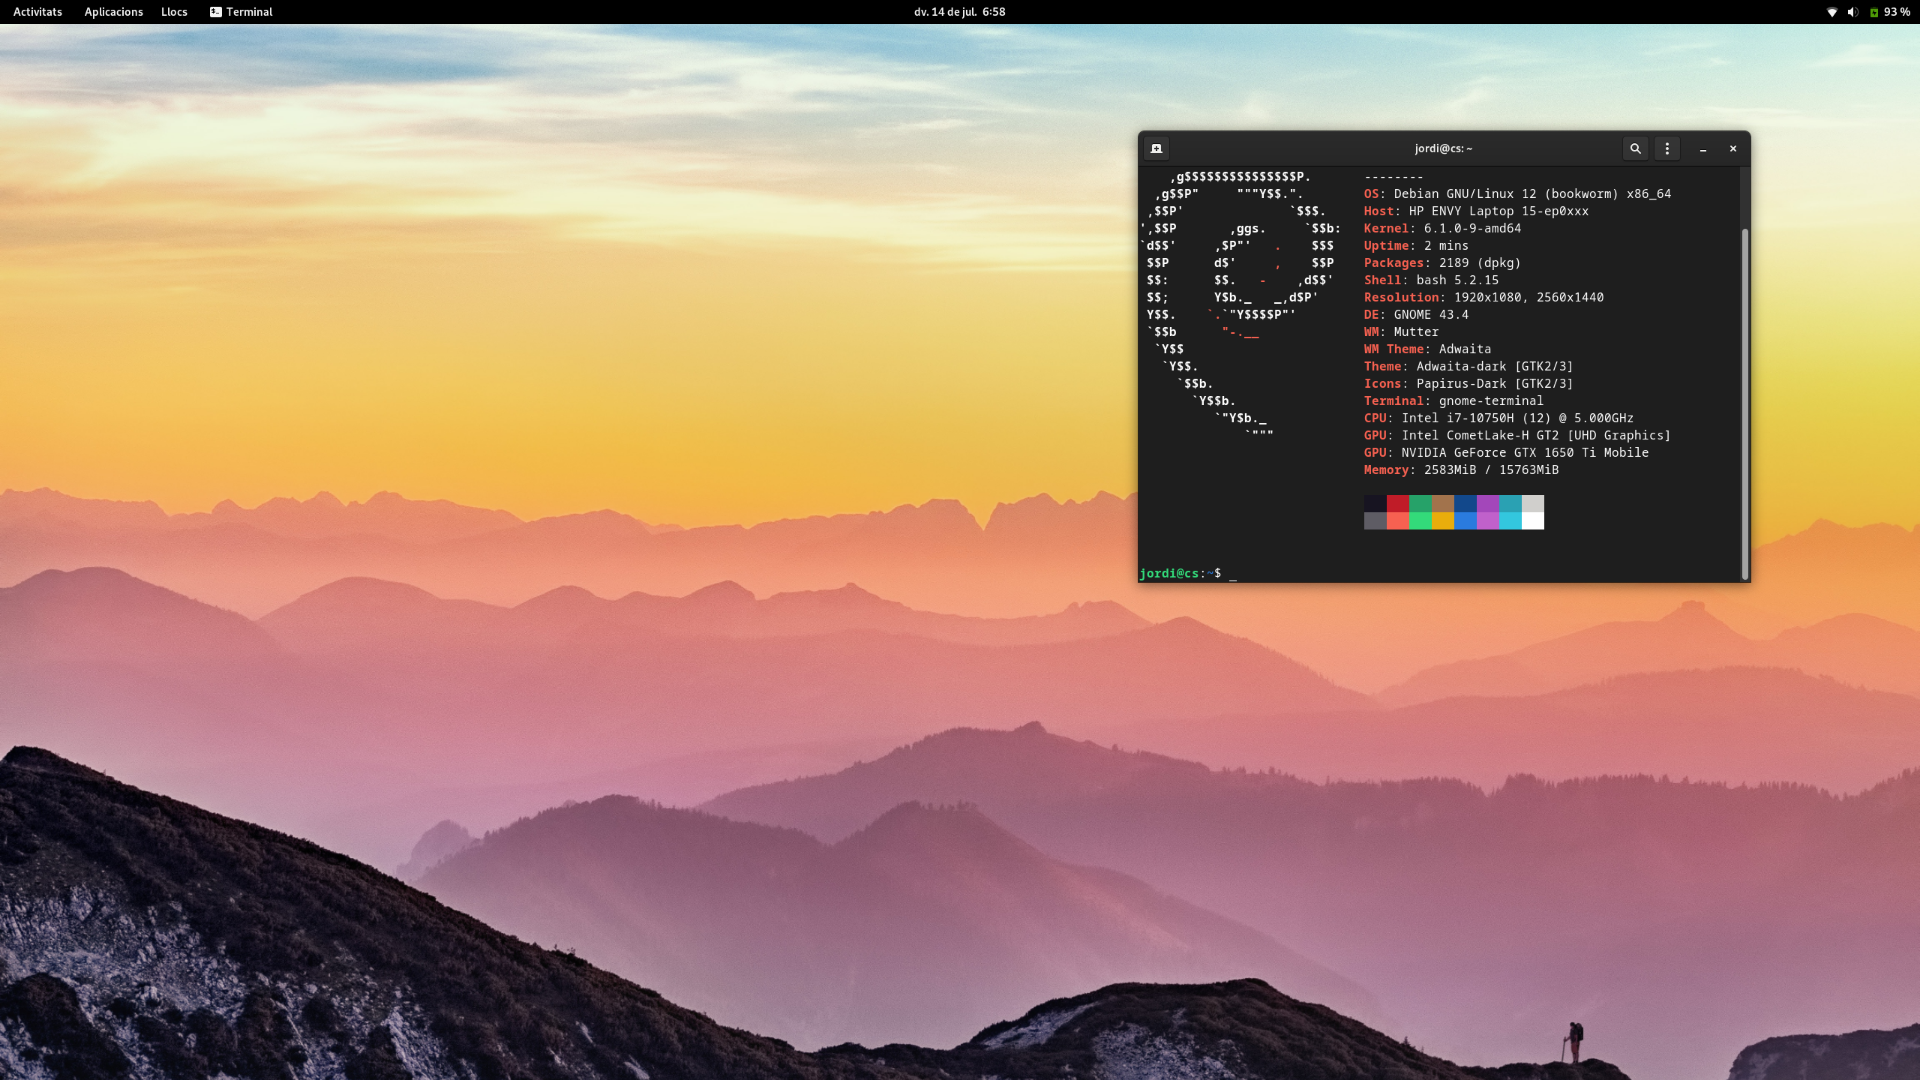Click the WM value Mutter
The height and width of the screenshot is (1080, 1920).
pyautogui.click(x=1416, y=332)
